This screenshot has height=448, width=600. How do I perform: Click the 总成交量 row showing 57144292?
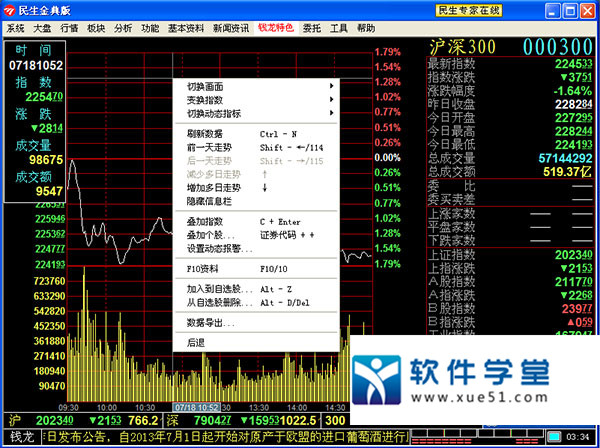pyautogui.click(x=510, y=158)
